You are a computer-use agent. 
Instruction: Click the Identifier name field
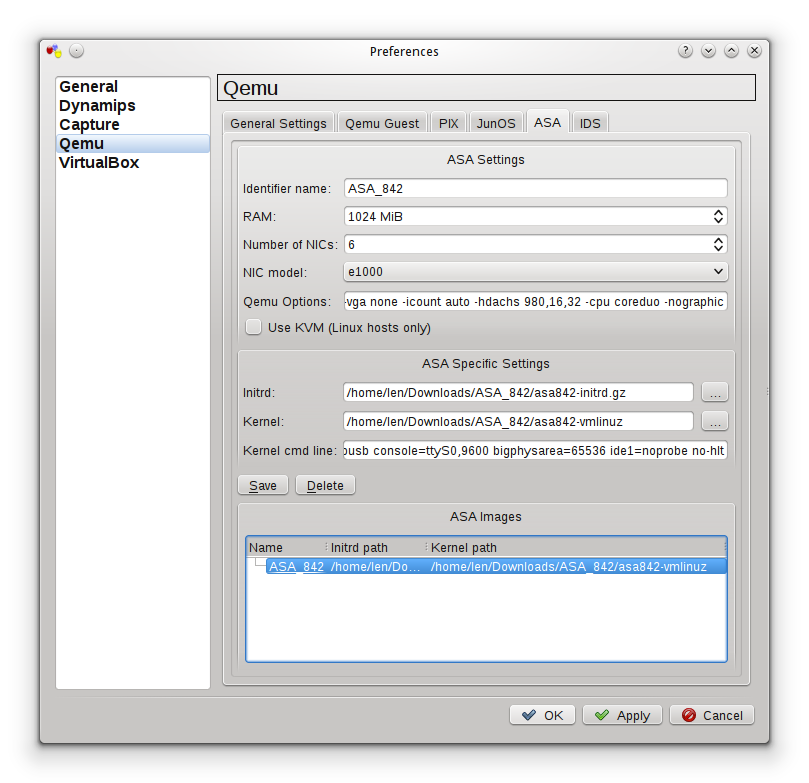(536, 189)
